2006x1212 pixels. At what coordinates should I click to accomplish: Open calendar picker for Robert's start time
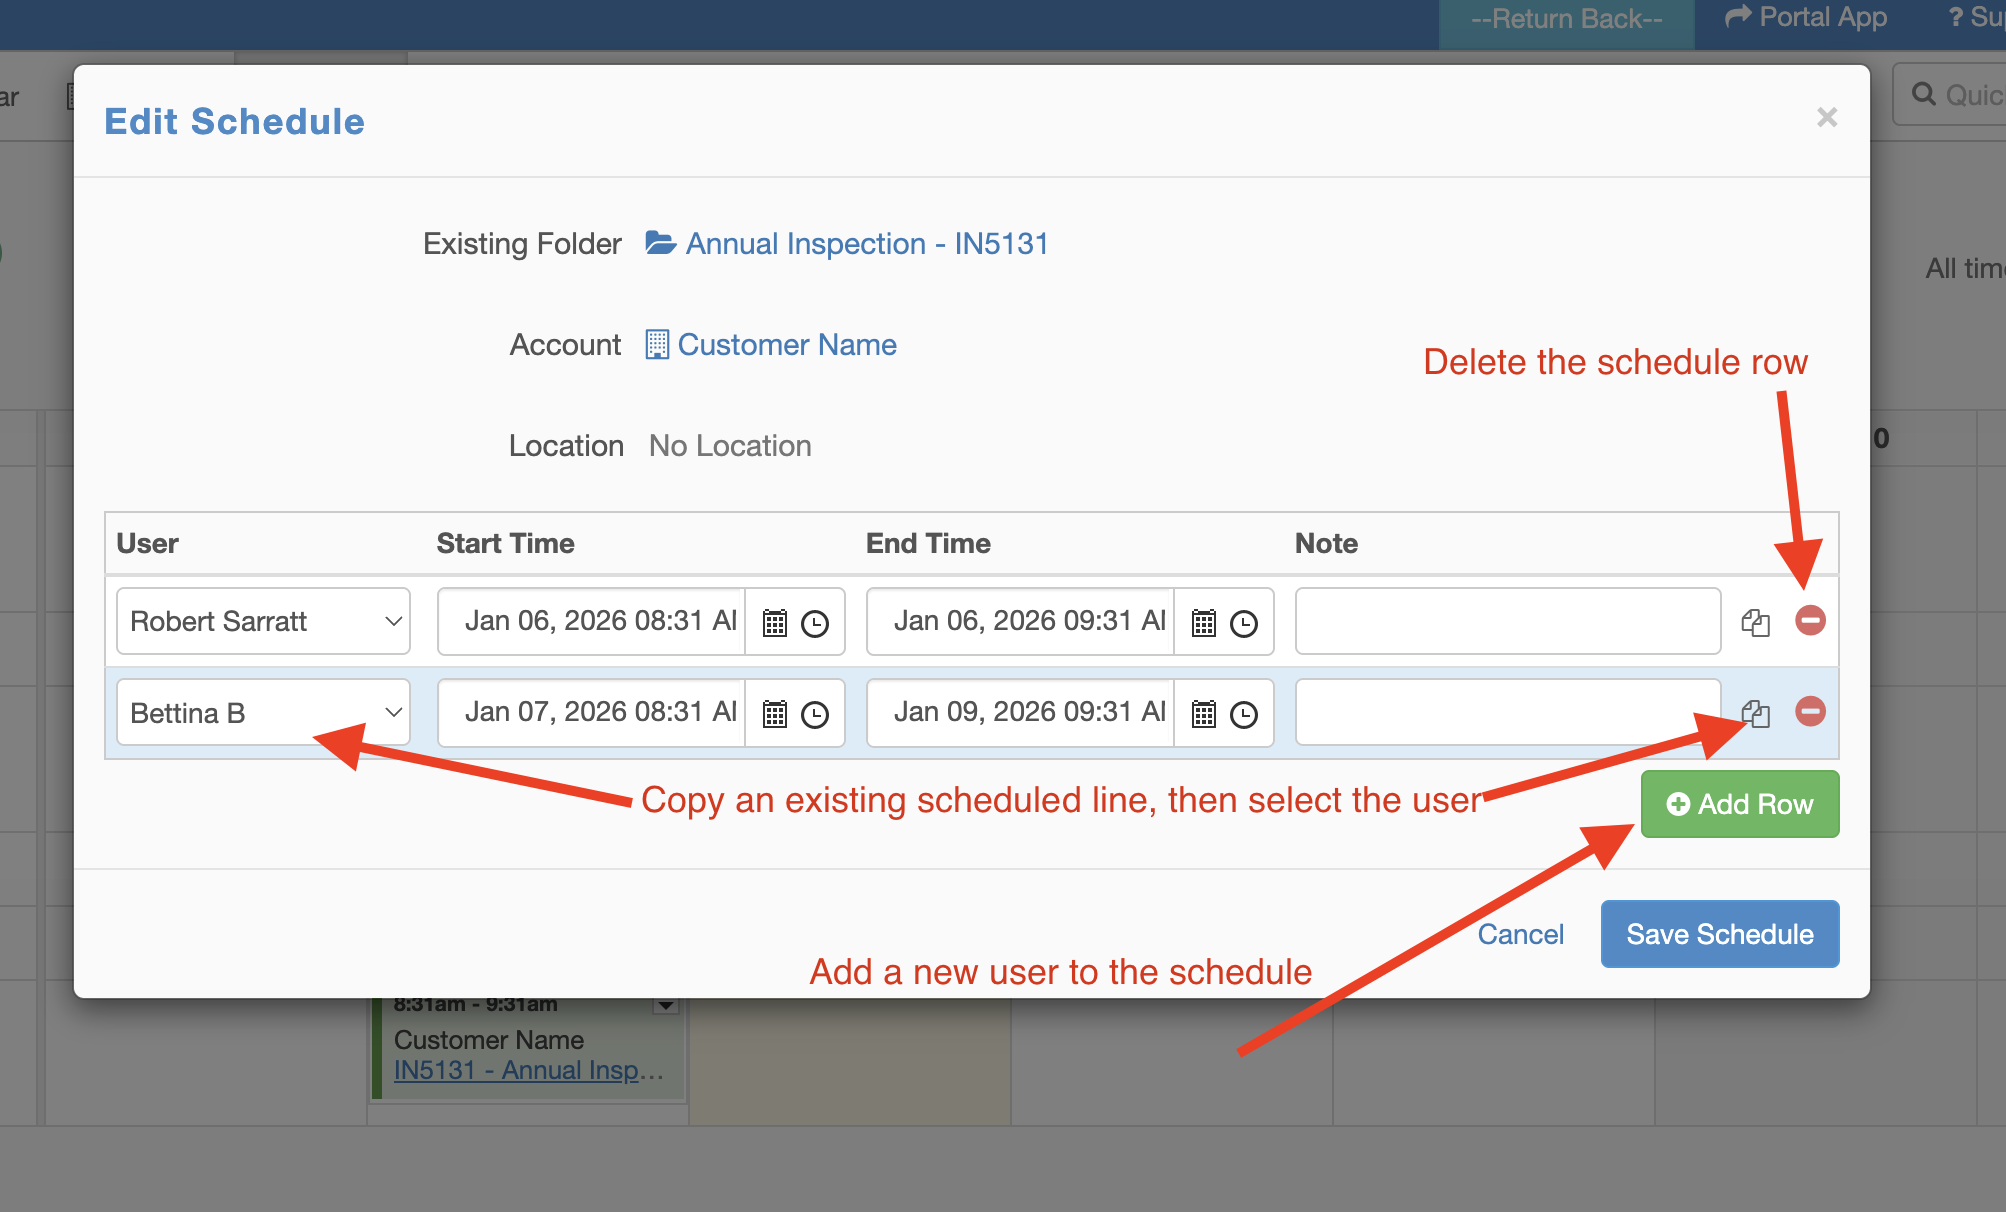(x=775, y=623)
